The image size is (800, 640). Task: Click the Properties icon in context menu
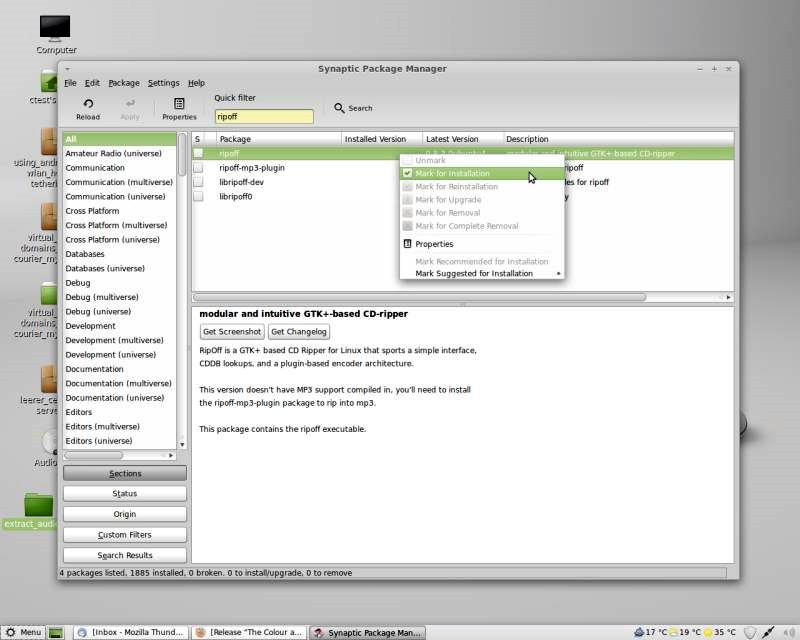407,244
